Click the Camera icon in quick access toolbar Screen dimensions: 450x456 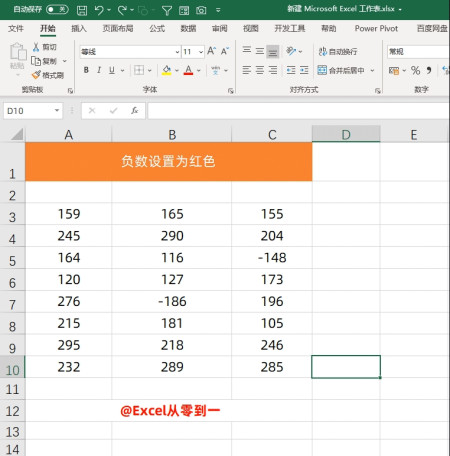point(201,10)
